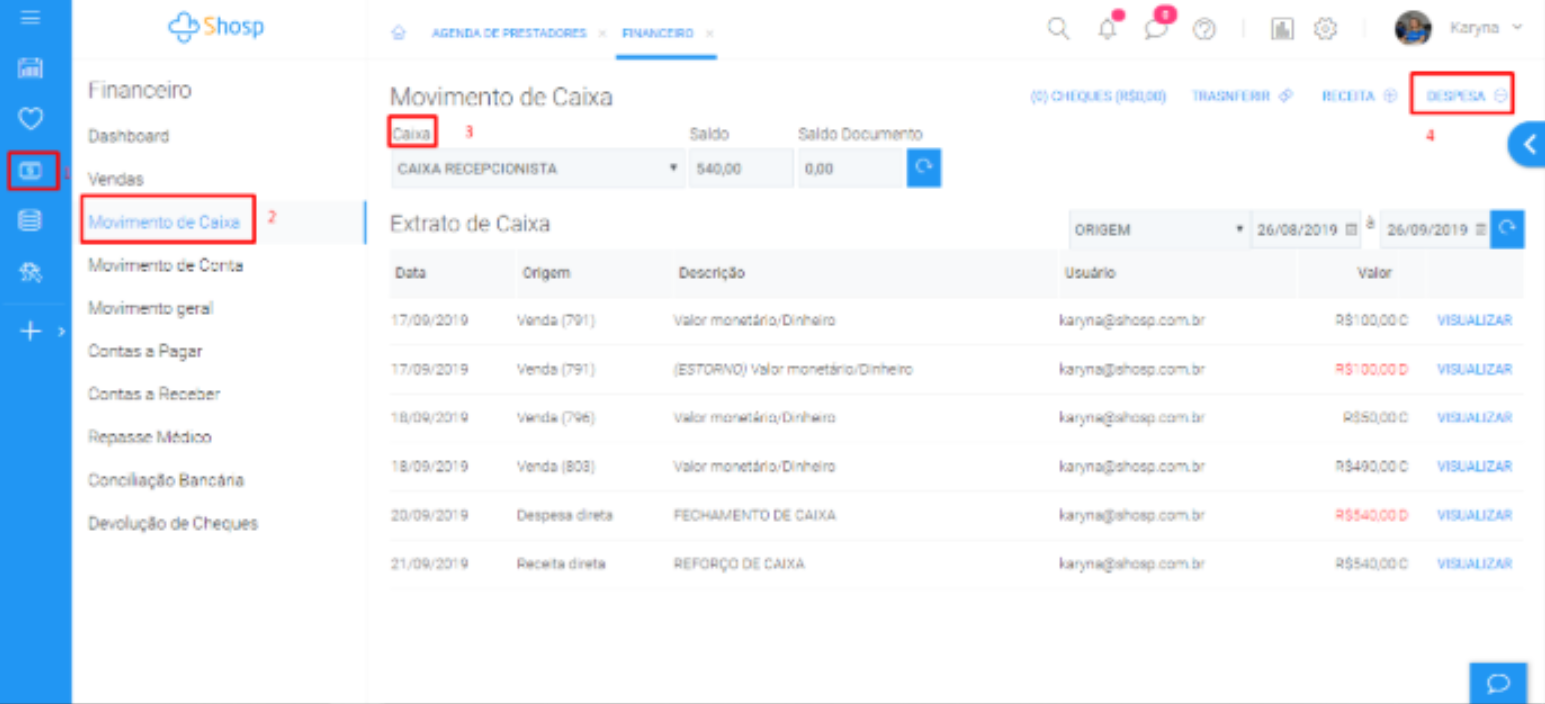The image size is (1545, 704).
Task: Switch to the Agenda de Prestadores tab
Action: coord(508,33)
